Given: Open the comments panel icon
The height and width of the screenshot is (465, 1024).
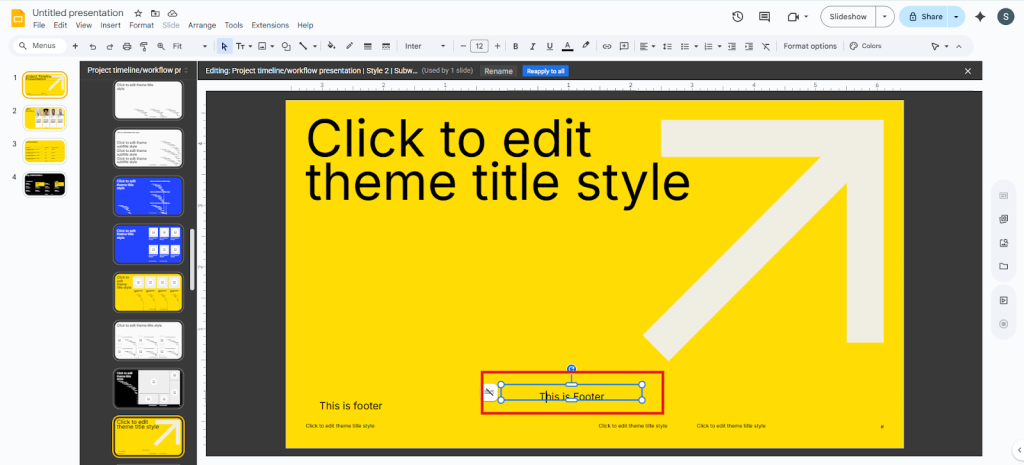Looking at the screenshot, I should [x=765, y=17].
